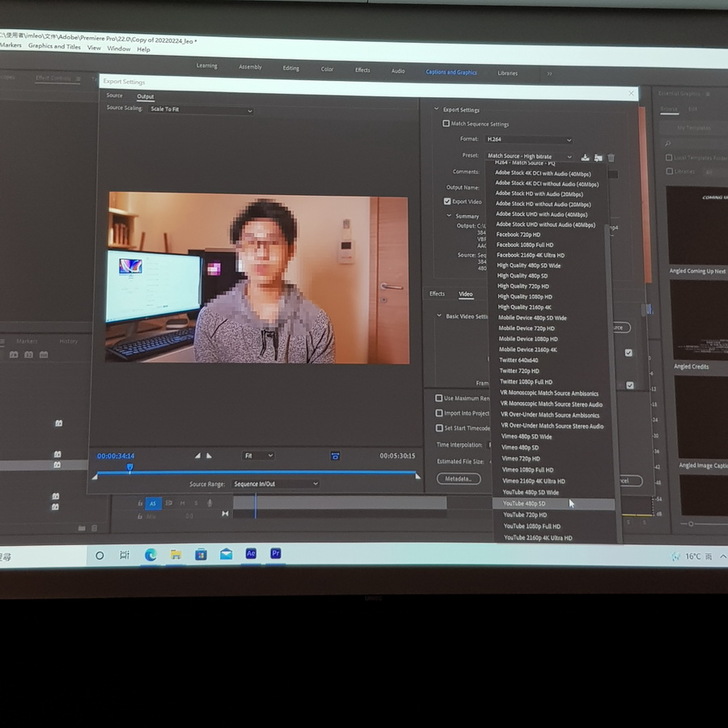The image size is (728, 728).
Task: Open the Graphics and Titles menu
Action: pyautogui.click(x=54, y=46)
